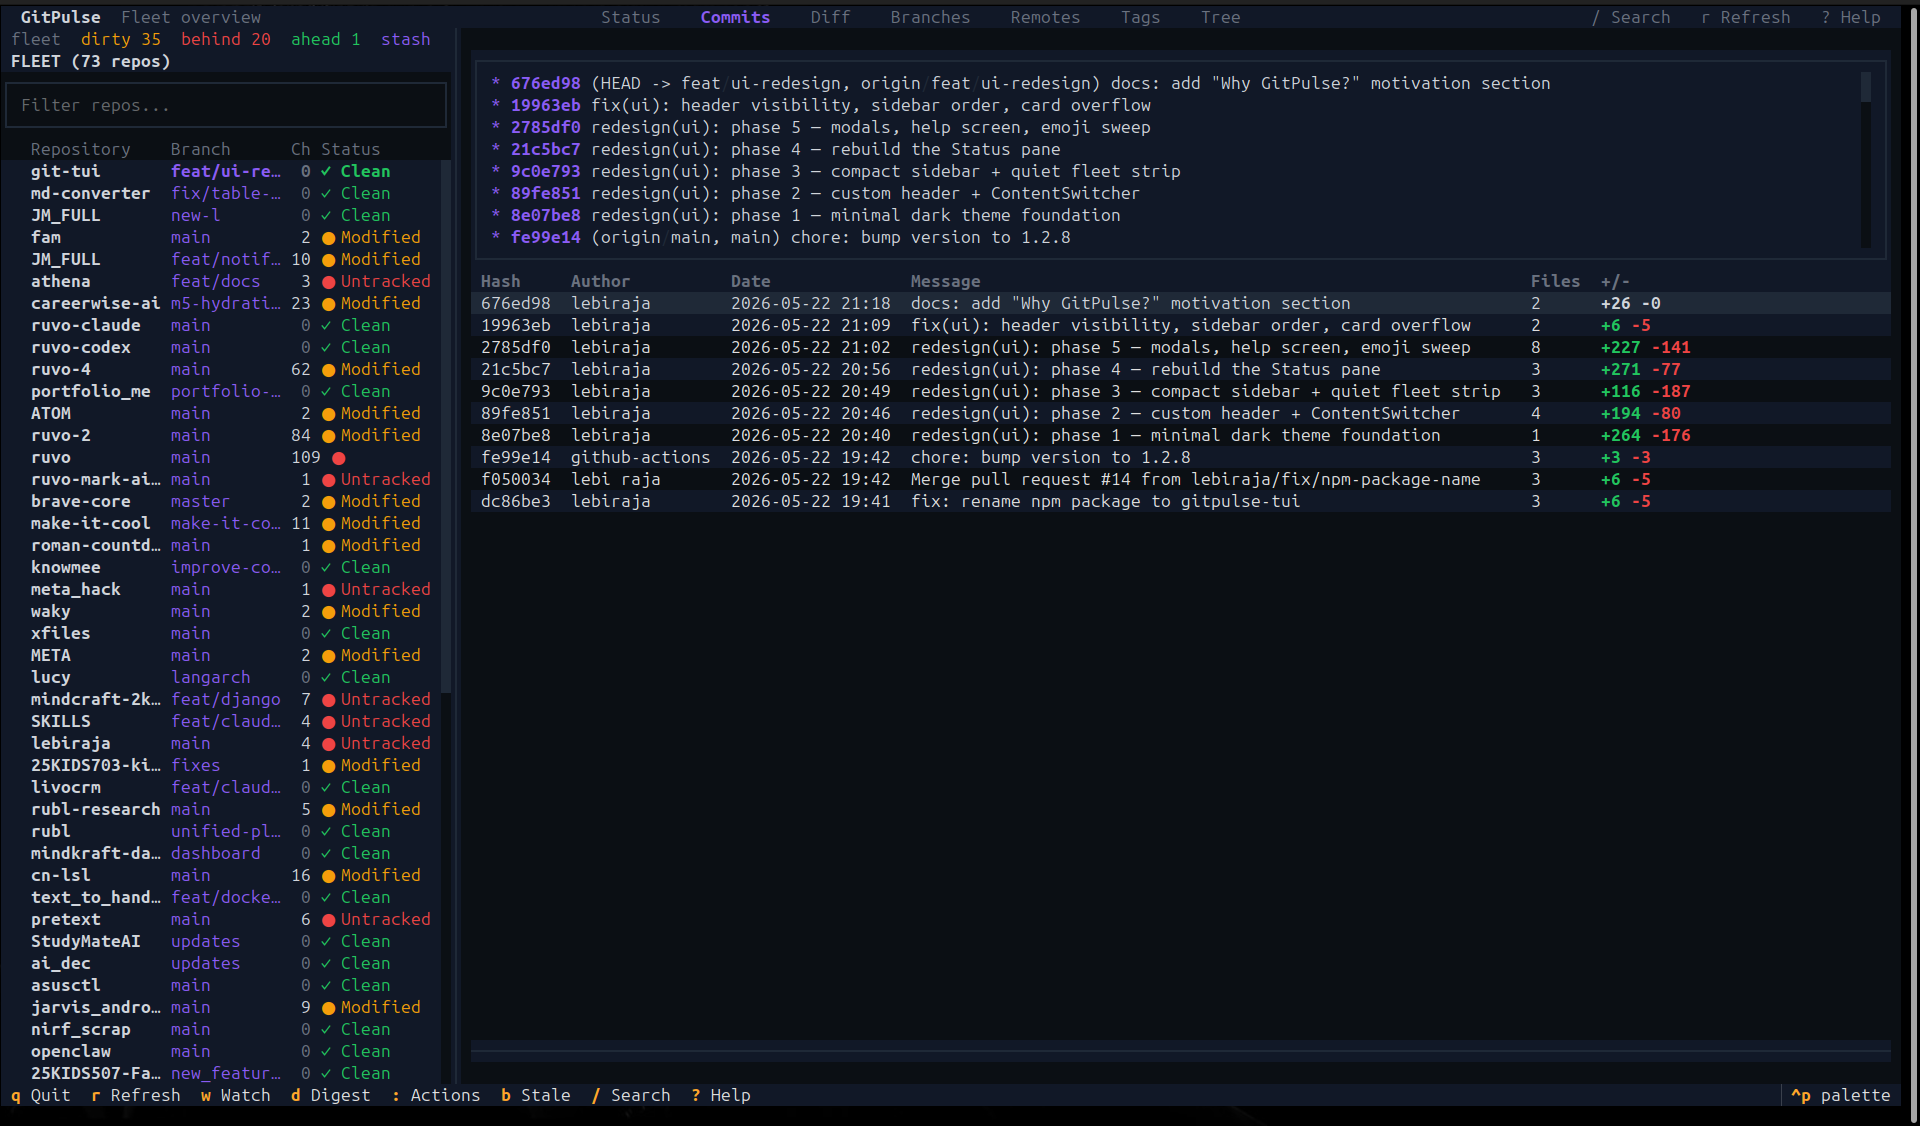Click hash 8e07be8 in the graph log
Viewport: 1920px width, 1126px height.
click(x=545, y=215)
